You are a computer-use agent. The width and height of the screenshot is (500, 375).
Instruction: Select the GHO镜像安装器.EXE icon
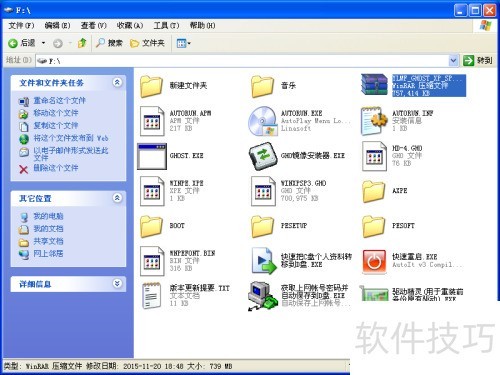263,156
